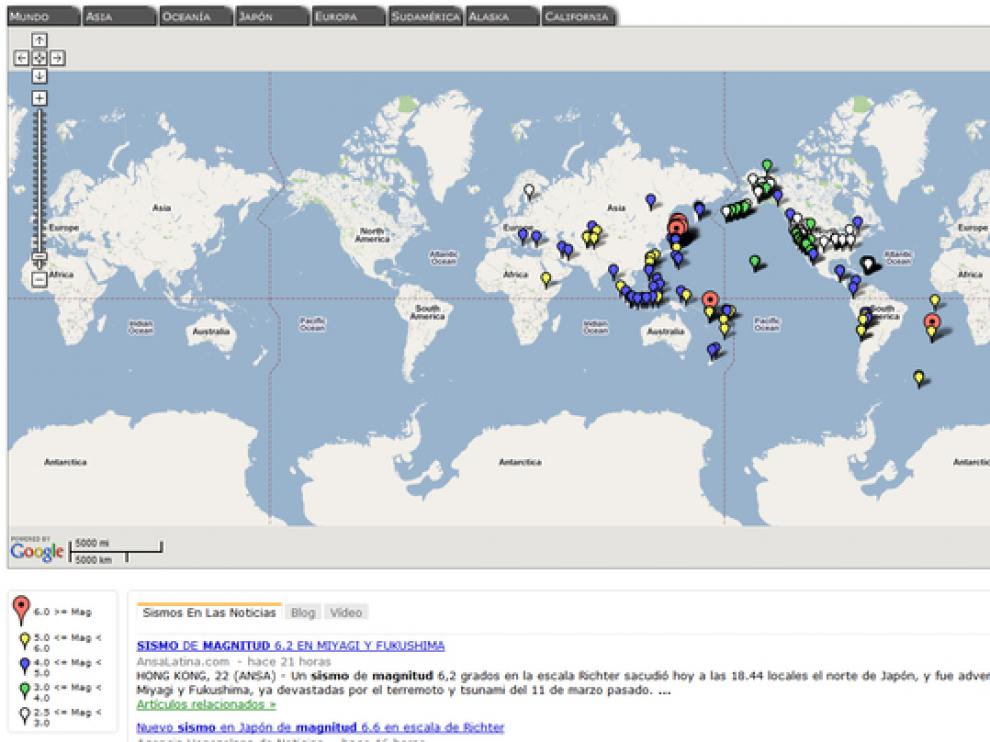Click the green 3.0–4.0 magnitude legend pin
The image size is (990, 742).
click(x=25, y=690)
